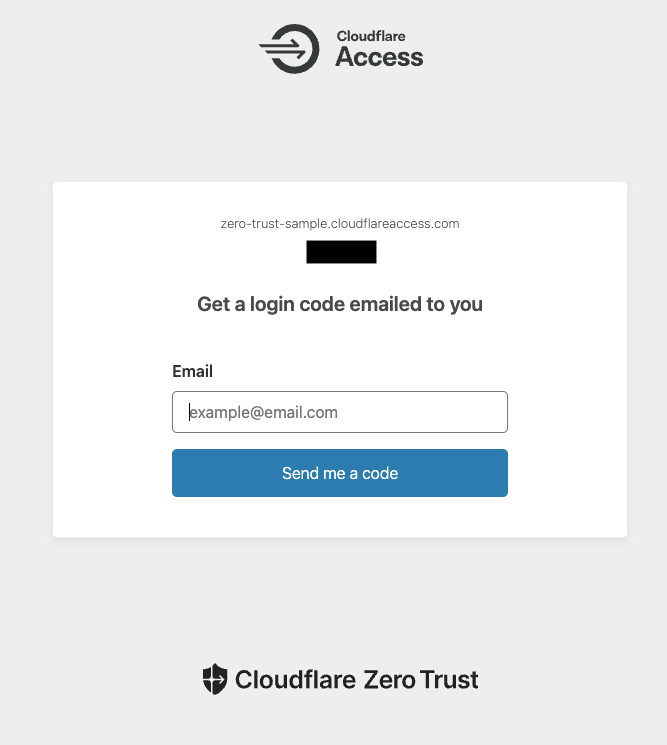Click the example@email.com placeholder text

[x=264, y=412]
